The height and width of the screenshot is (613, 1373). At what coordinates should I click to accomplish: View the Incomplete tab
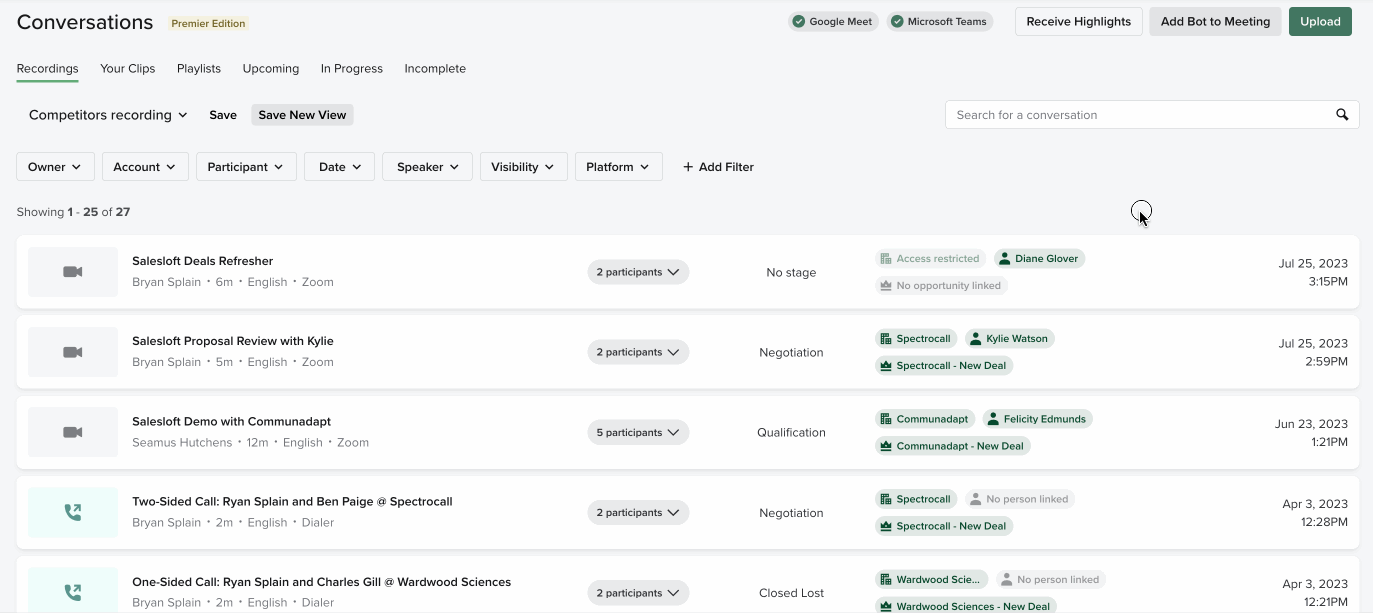point(435,69)
